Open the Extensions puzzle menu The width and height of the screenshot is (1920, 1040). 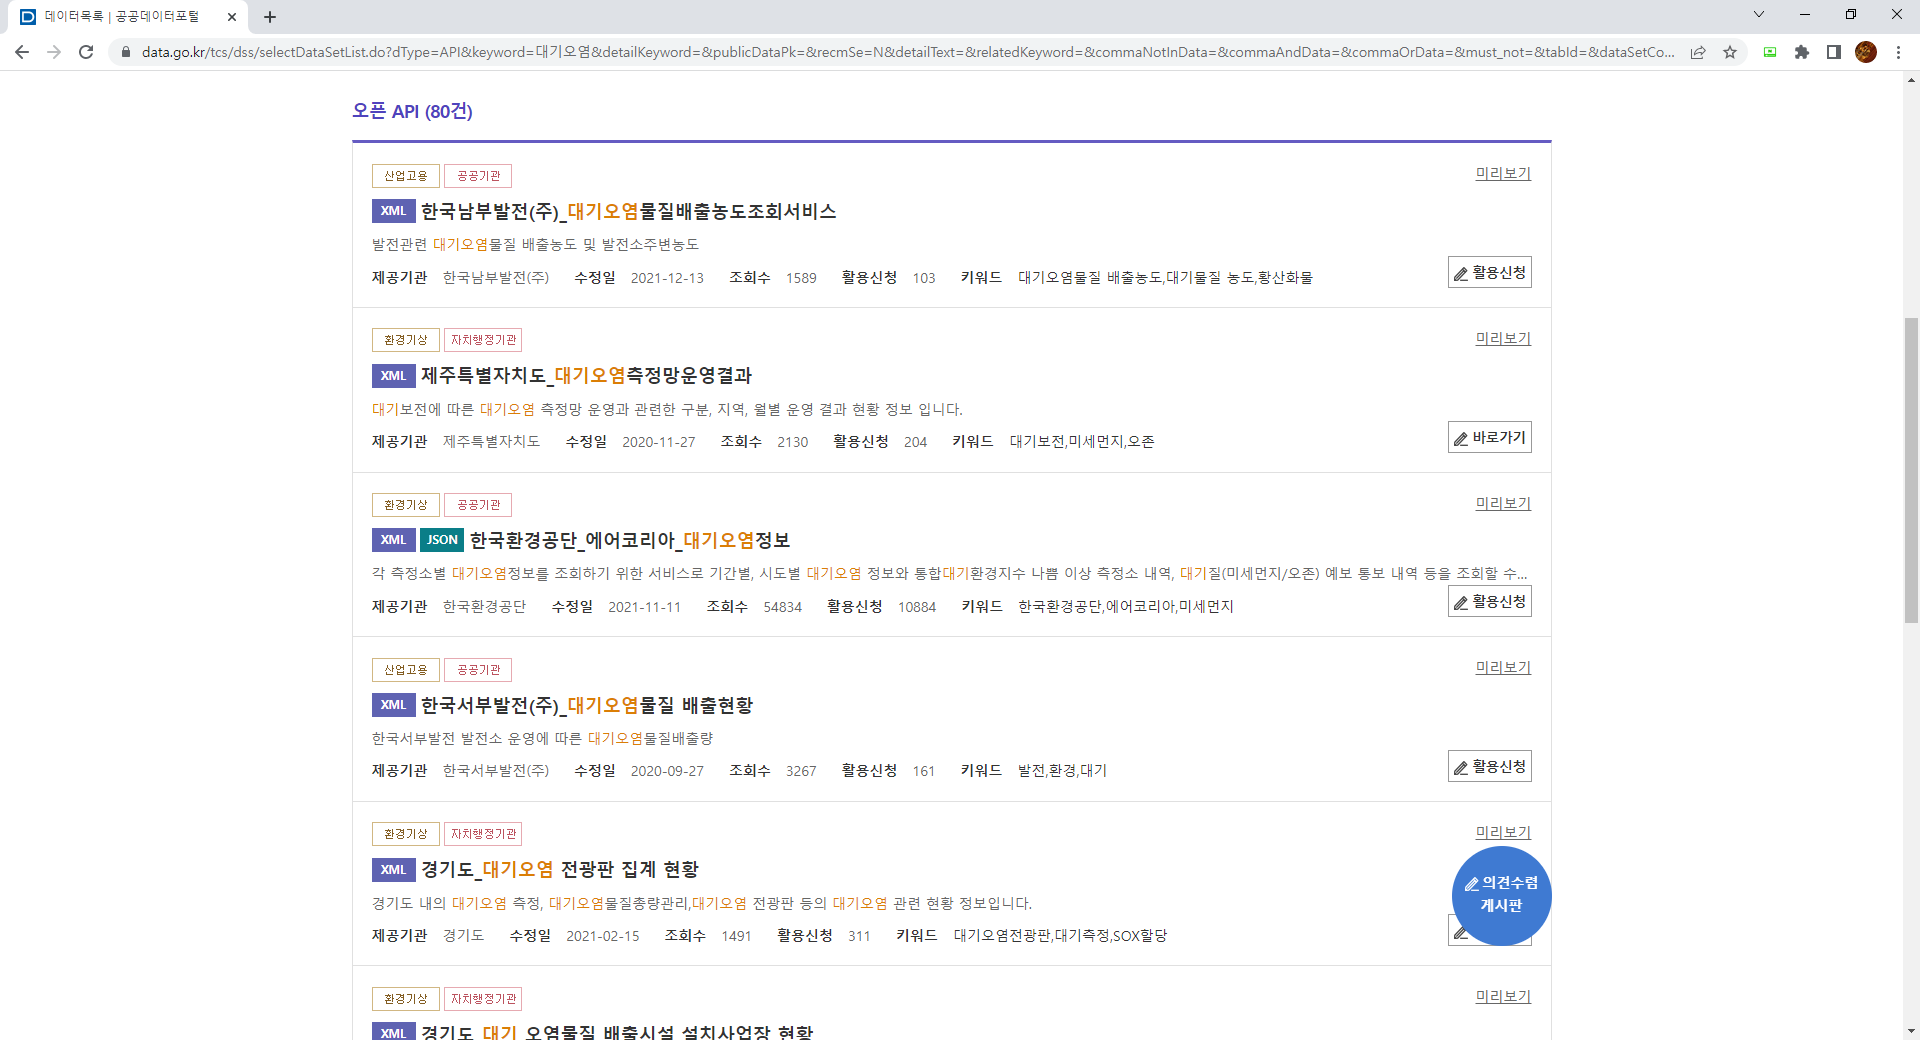[1802, 52]
